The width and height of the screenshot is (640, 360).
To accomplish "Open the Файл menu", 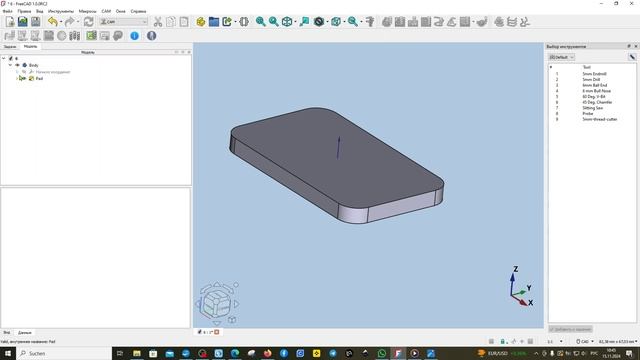I will pyautogui.click(x=7, y=11).
